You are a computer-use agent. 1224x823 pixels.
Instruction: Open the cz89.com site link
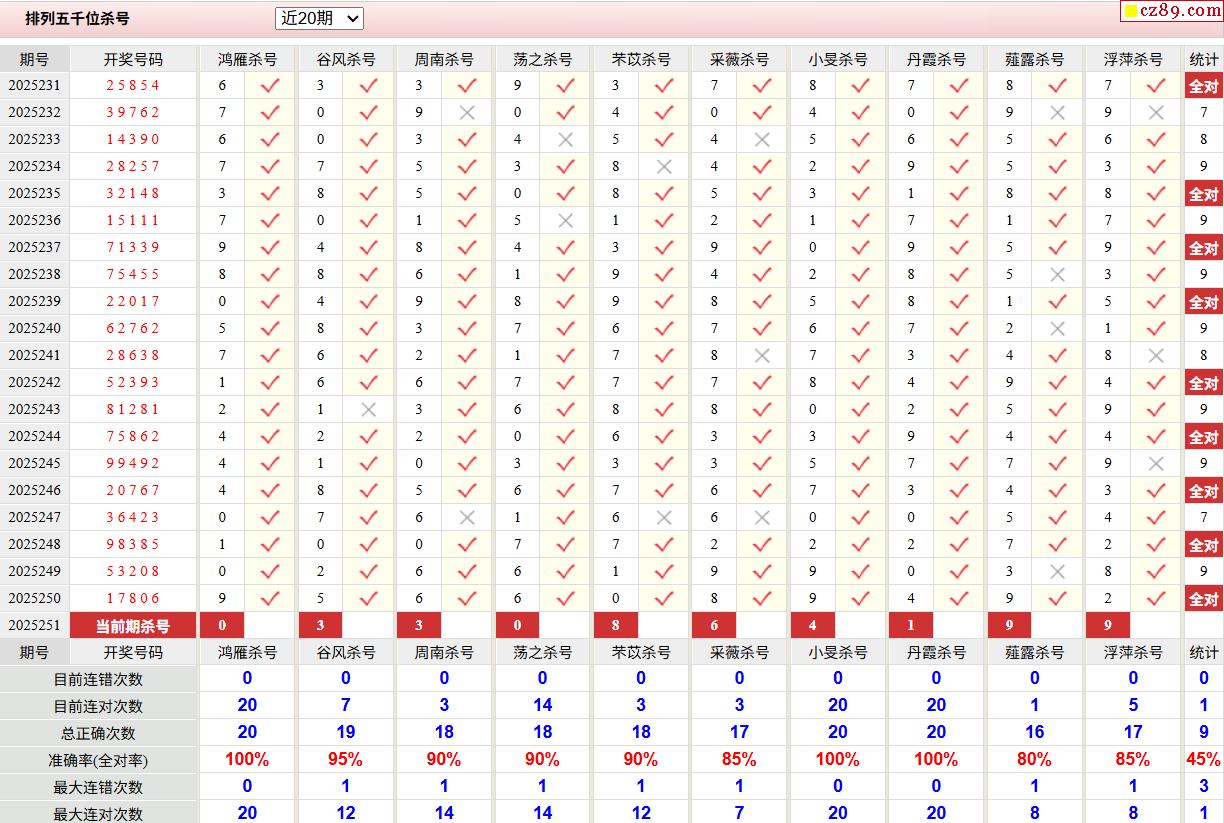click(x=1171, y=11)
